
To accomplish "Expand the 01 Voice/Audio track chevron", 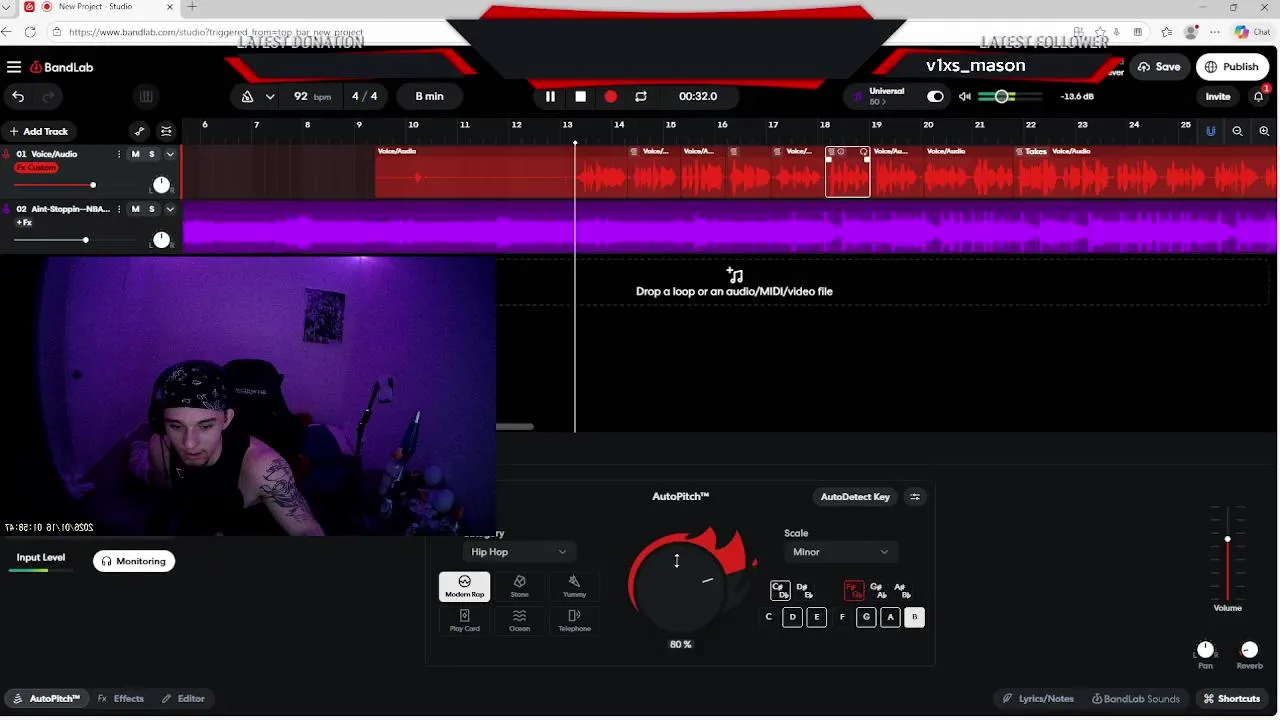I will coord(170,154).
